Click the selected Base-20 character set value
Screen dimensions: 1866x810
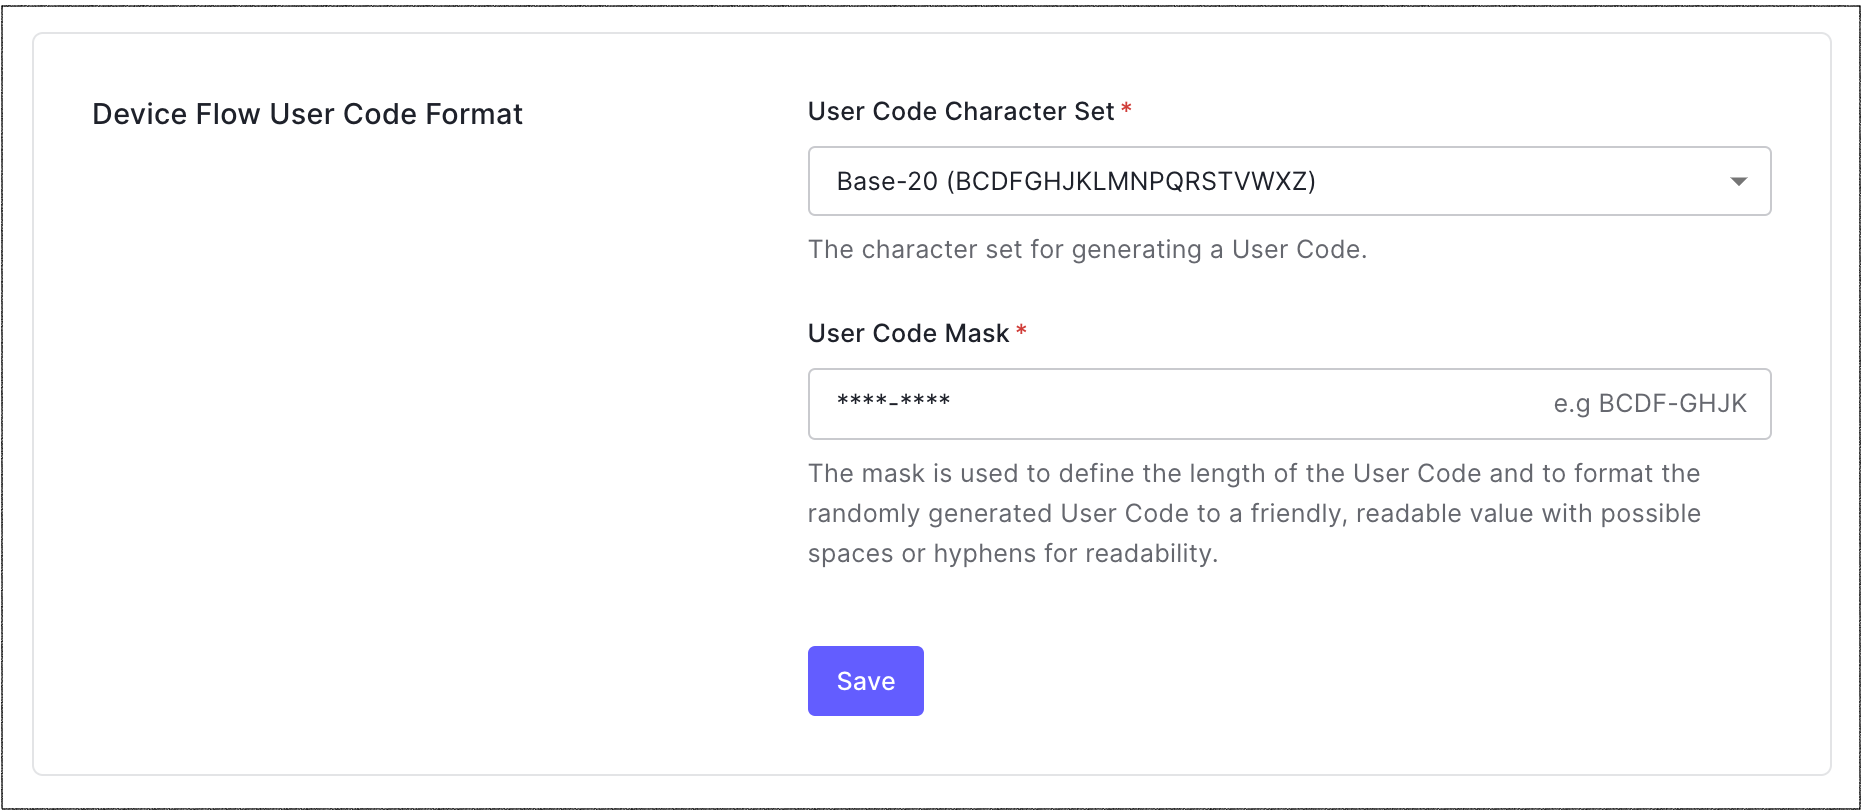pyautogui.click(x=1075, y=181)
